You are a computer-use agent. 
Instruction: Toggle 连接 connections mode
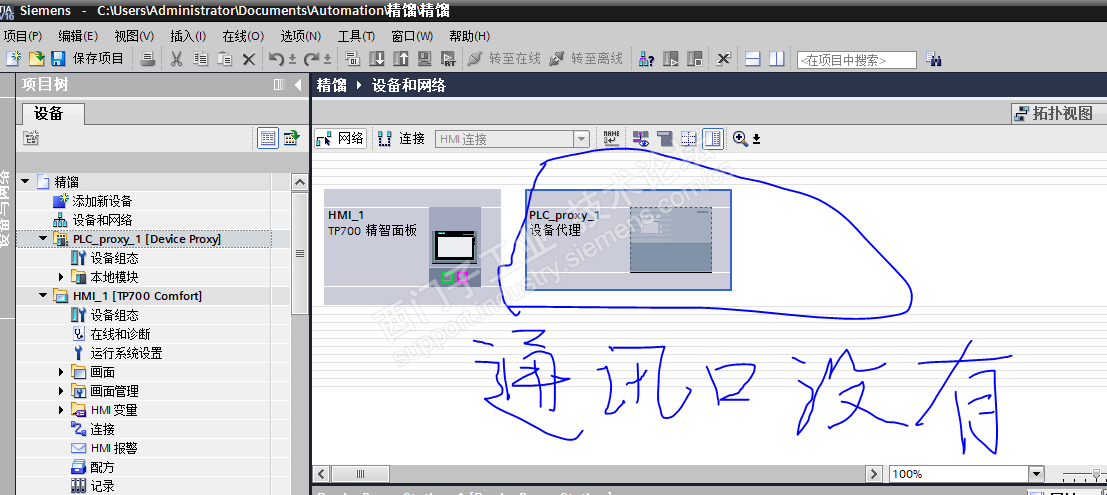coord(401,138)
